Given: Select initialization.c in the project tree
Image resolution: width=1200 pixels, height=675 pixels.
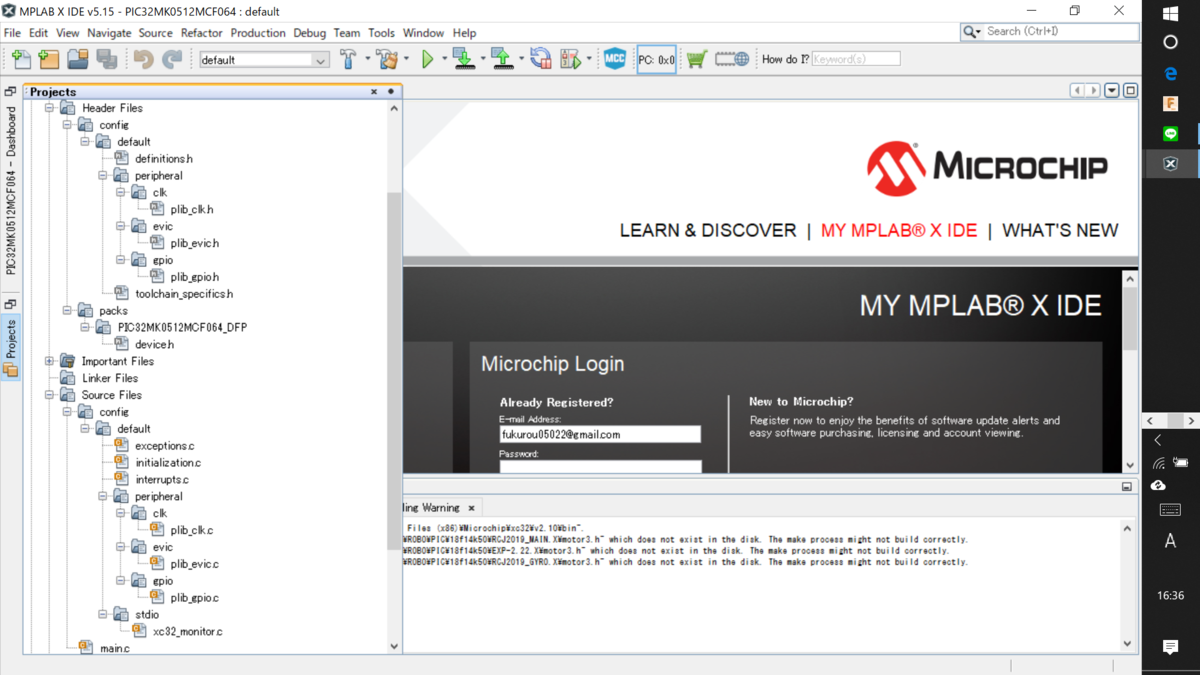Looking at the screenshot, I should point(168,463).
